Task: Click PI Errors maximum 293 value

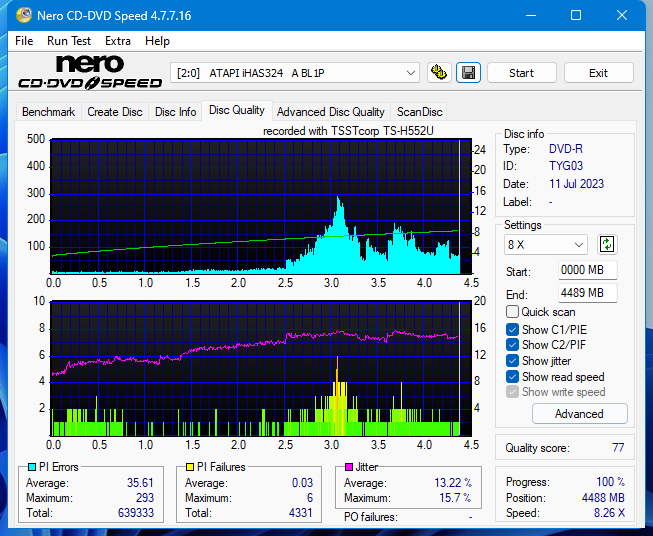Action: 145,498
